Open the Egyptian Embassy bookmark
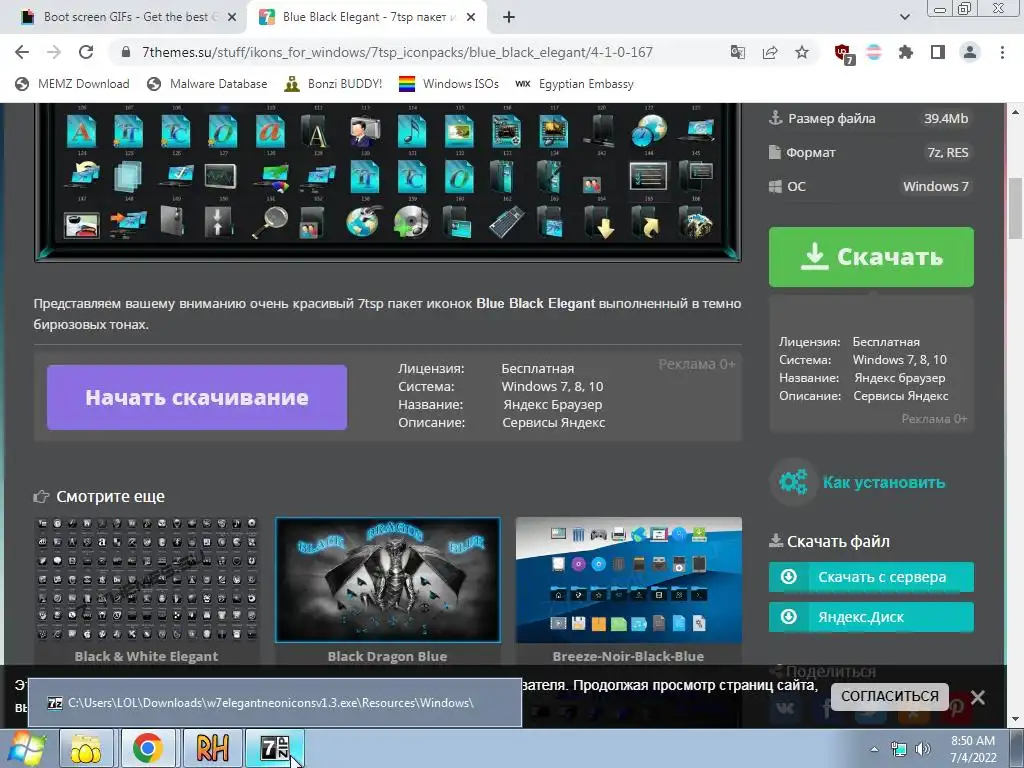Image resolution: width=1024 pixels, height=768 pixels. pyautogui.click(x=575, y=84)
